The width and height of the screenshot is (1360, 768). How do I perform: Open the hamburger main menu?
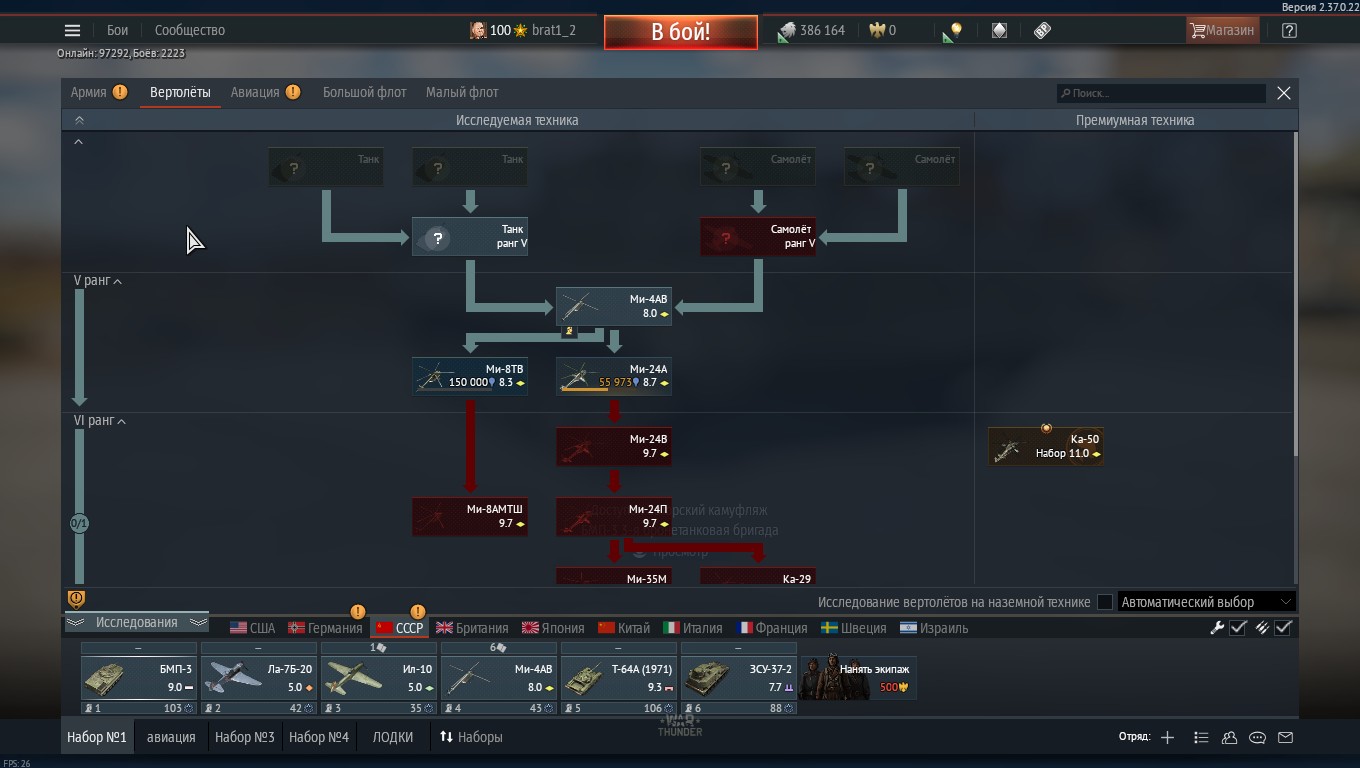(72, 30)
